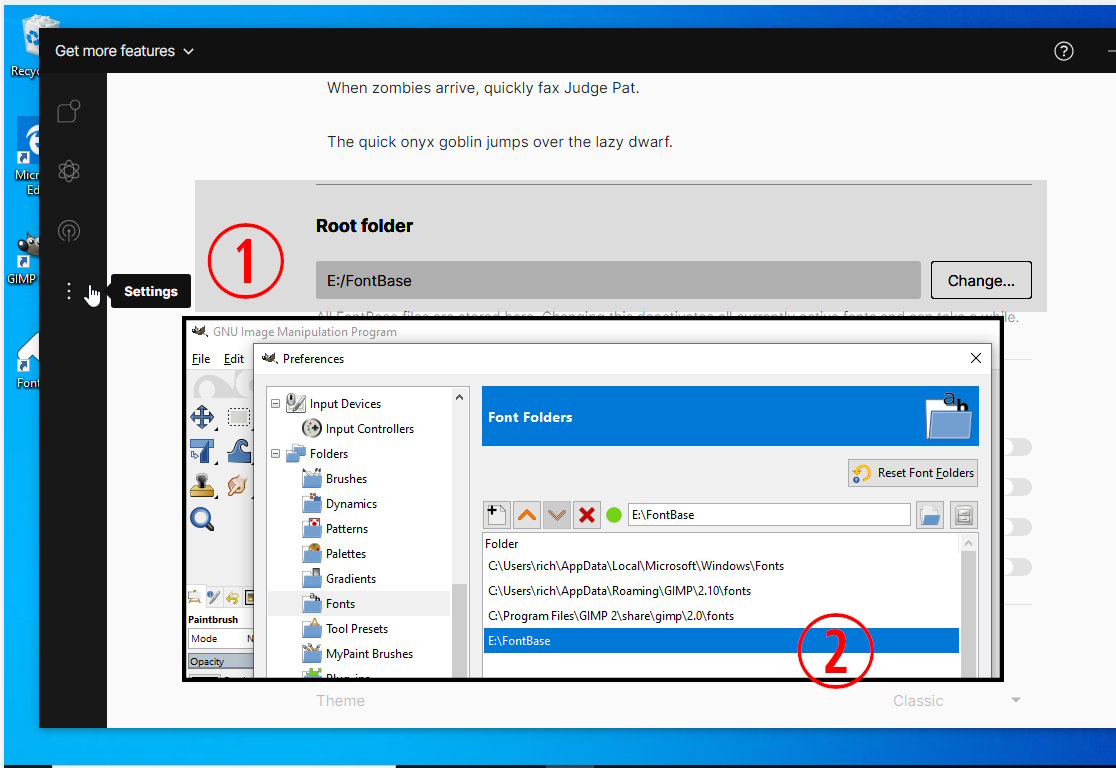Click Reset Font Folders button
This screenshot has height=768, width=1116.
[x=912, y=473]
